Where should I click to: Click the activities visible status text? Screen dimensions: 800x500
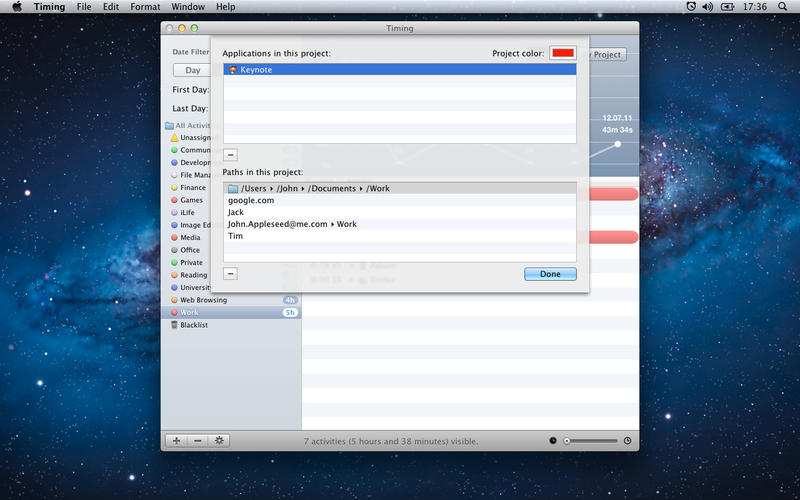point(391,441)
